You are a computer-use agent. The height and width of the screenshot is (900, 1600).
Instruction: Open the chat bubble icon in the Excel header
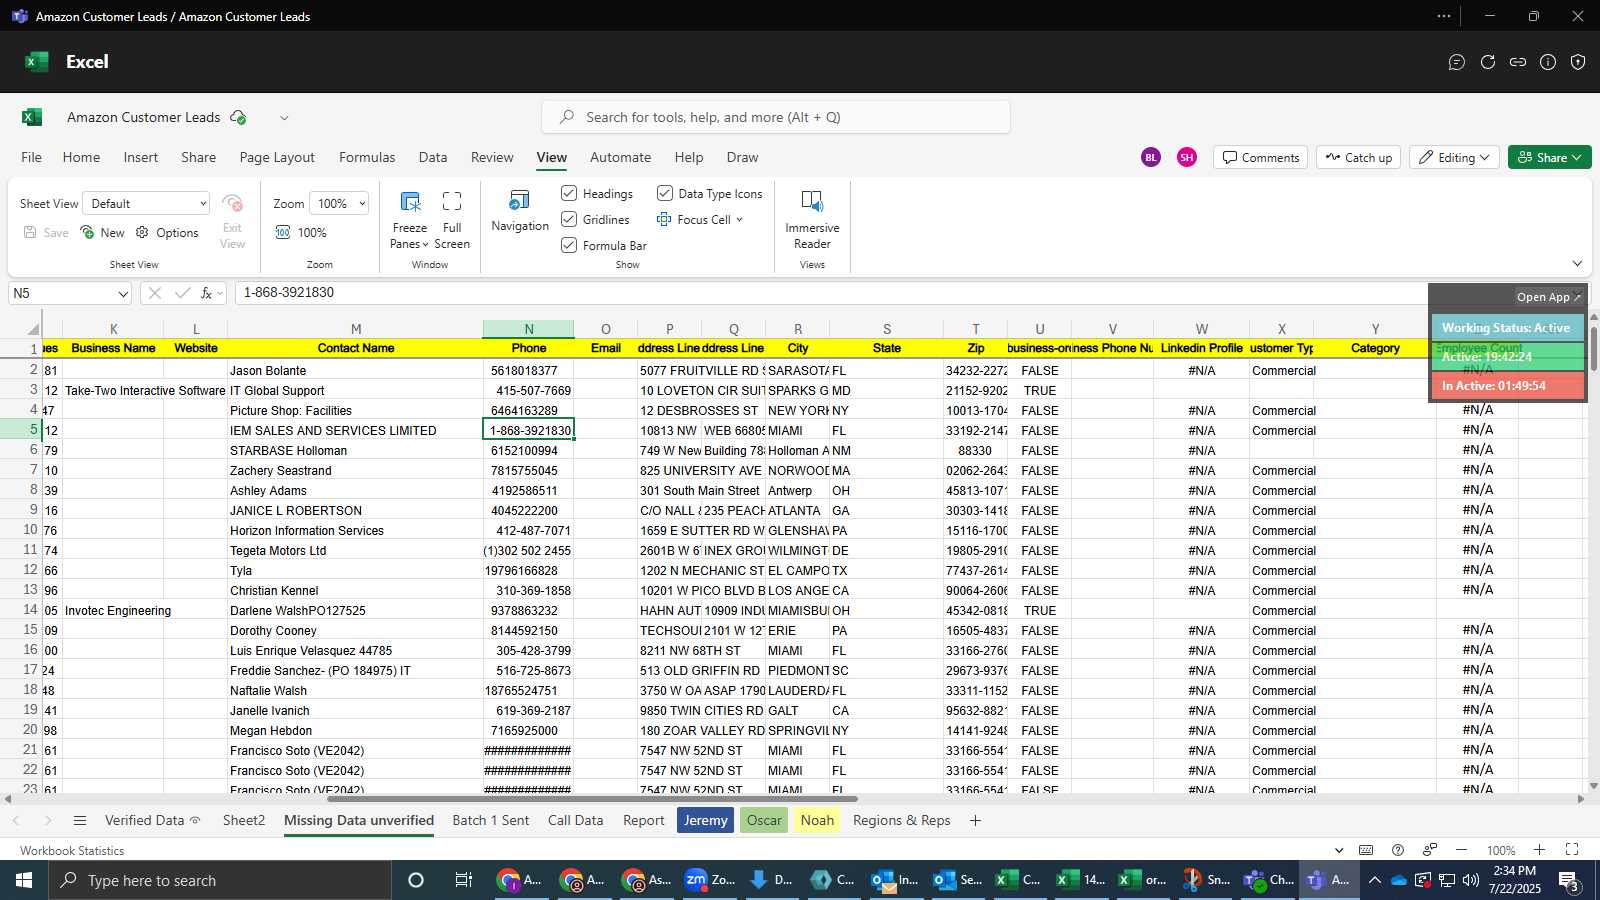1457,62
